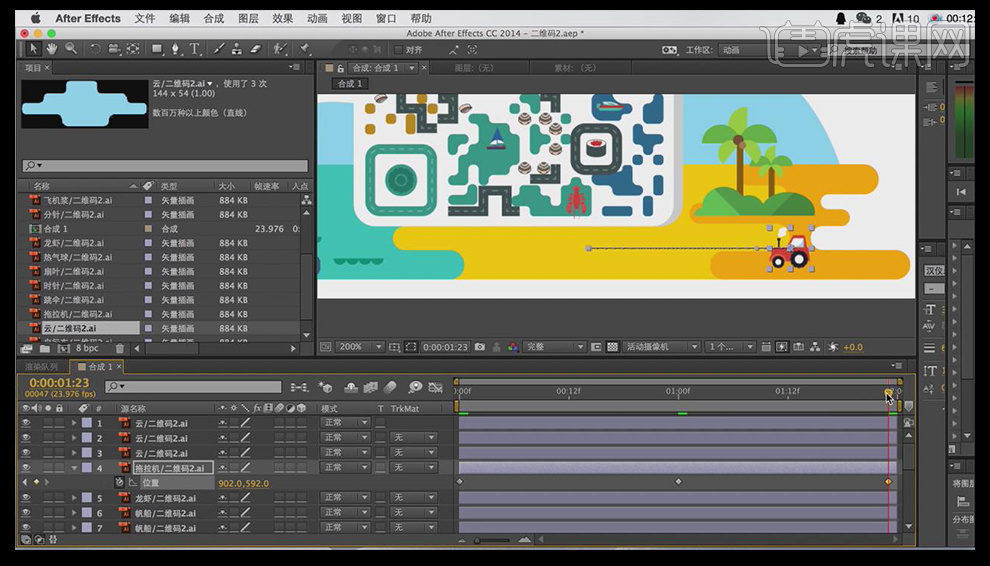Toggle the transparency grid in viewer
Screen dimensions: 990x566
[x=612, y=347]
